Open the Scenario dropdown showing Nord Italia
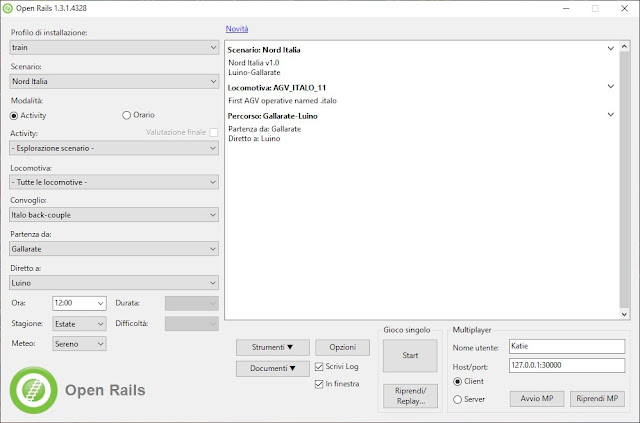Screen dimensions: 640x423 click(x=114, y=81)
